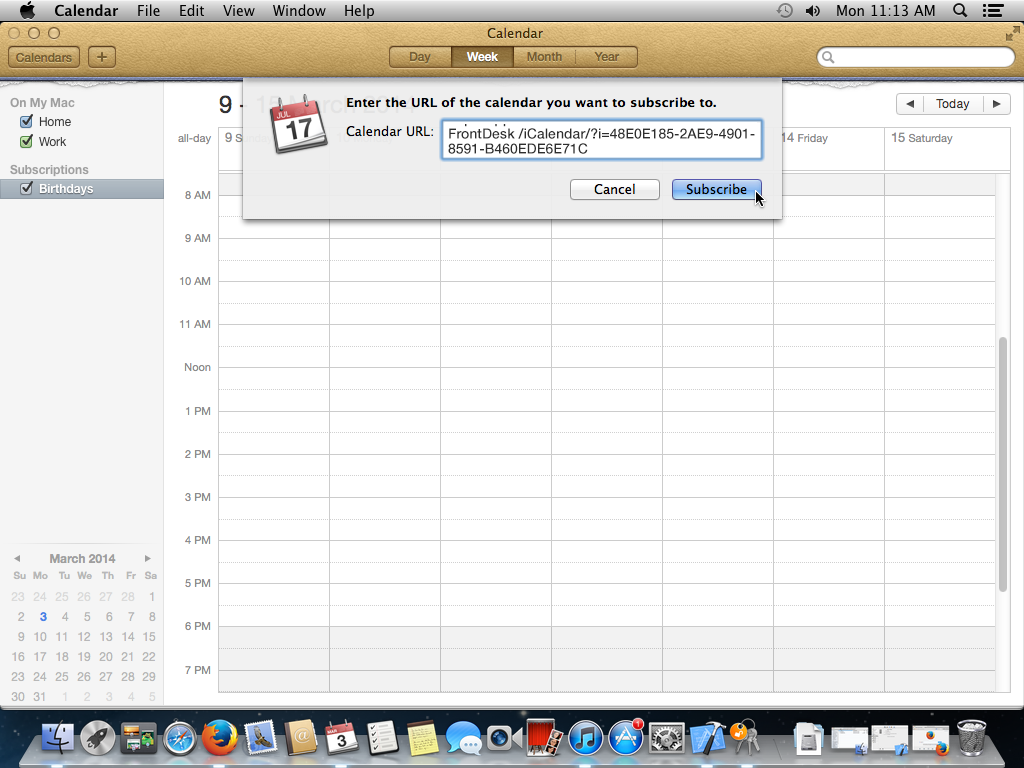Open the View menu
This screenshot has height=768, width=1024.
(238, 10)
